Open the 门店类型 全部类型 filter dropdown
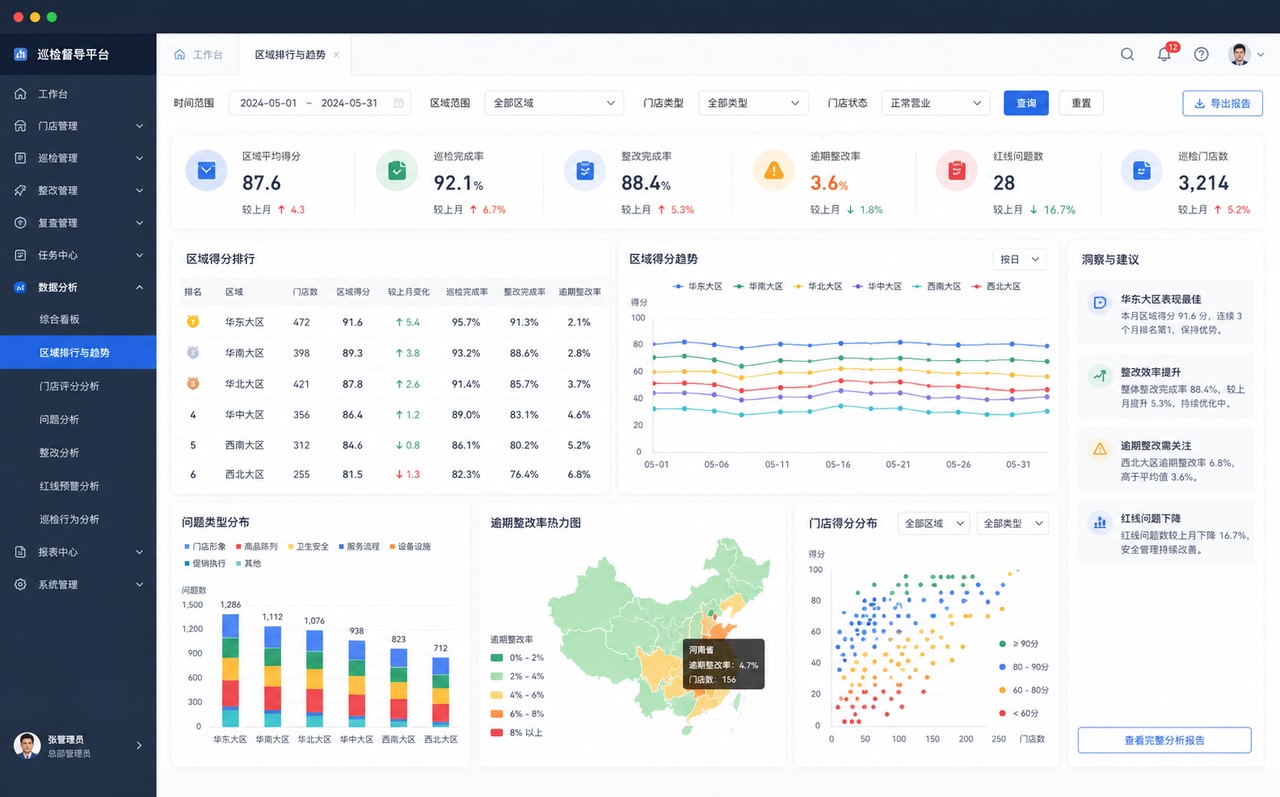The width and height of the screenshot is (1280, 797). coord(753,103)
